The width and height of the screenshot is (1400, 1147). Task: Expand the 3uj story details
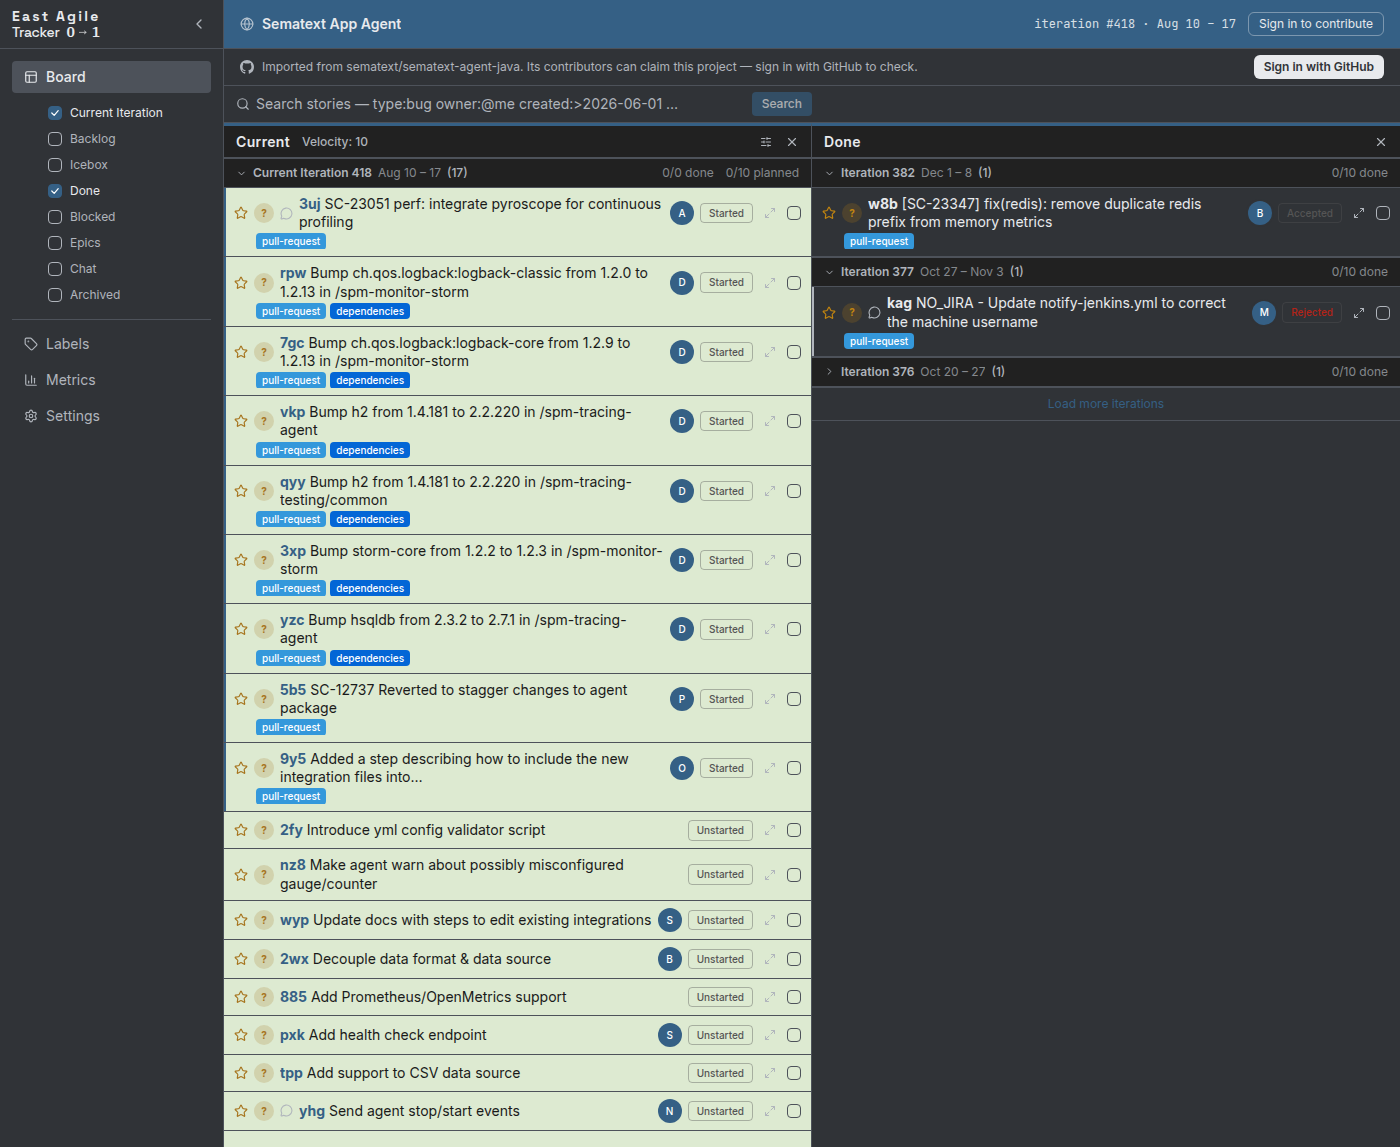click(x=770, y=213)
